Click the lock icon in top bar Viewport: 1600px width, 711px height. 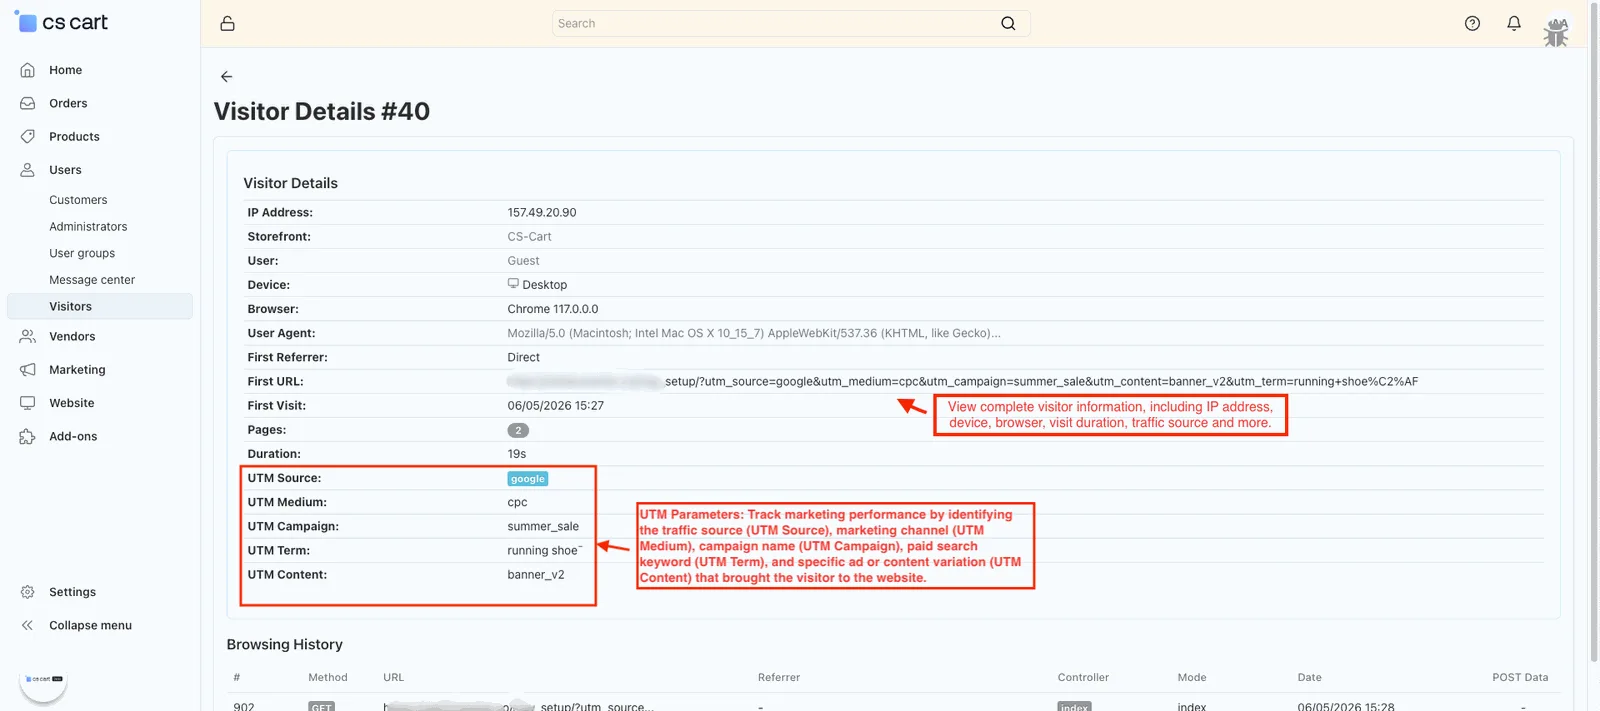(x=227, y=23)
